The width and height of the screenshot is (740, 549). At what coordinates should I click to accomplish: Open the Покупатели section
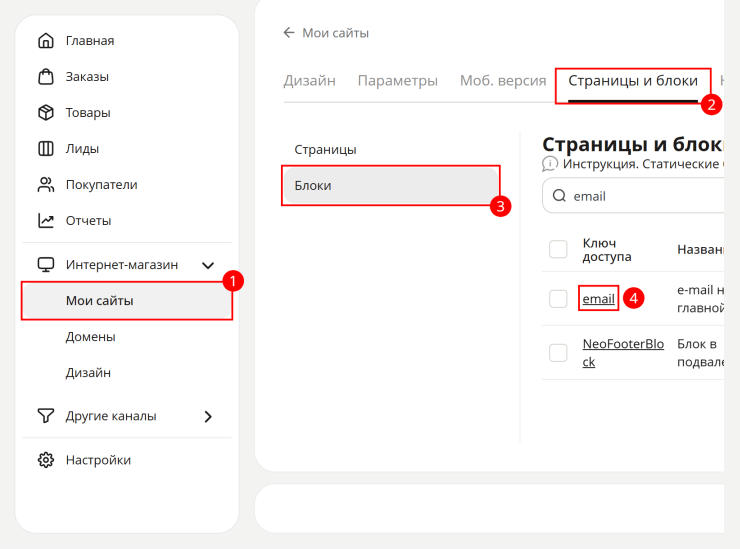[x=127, y=185]
